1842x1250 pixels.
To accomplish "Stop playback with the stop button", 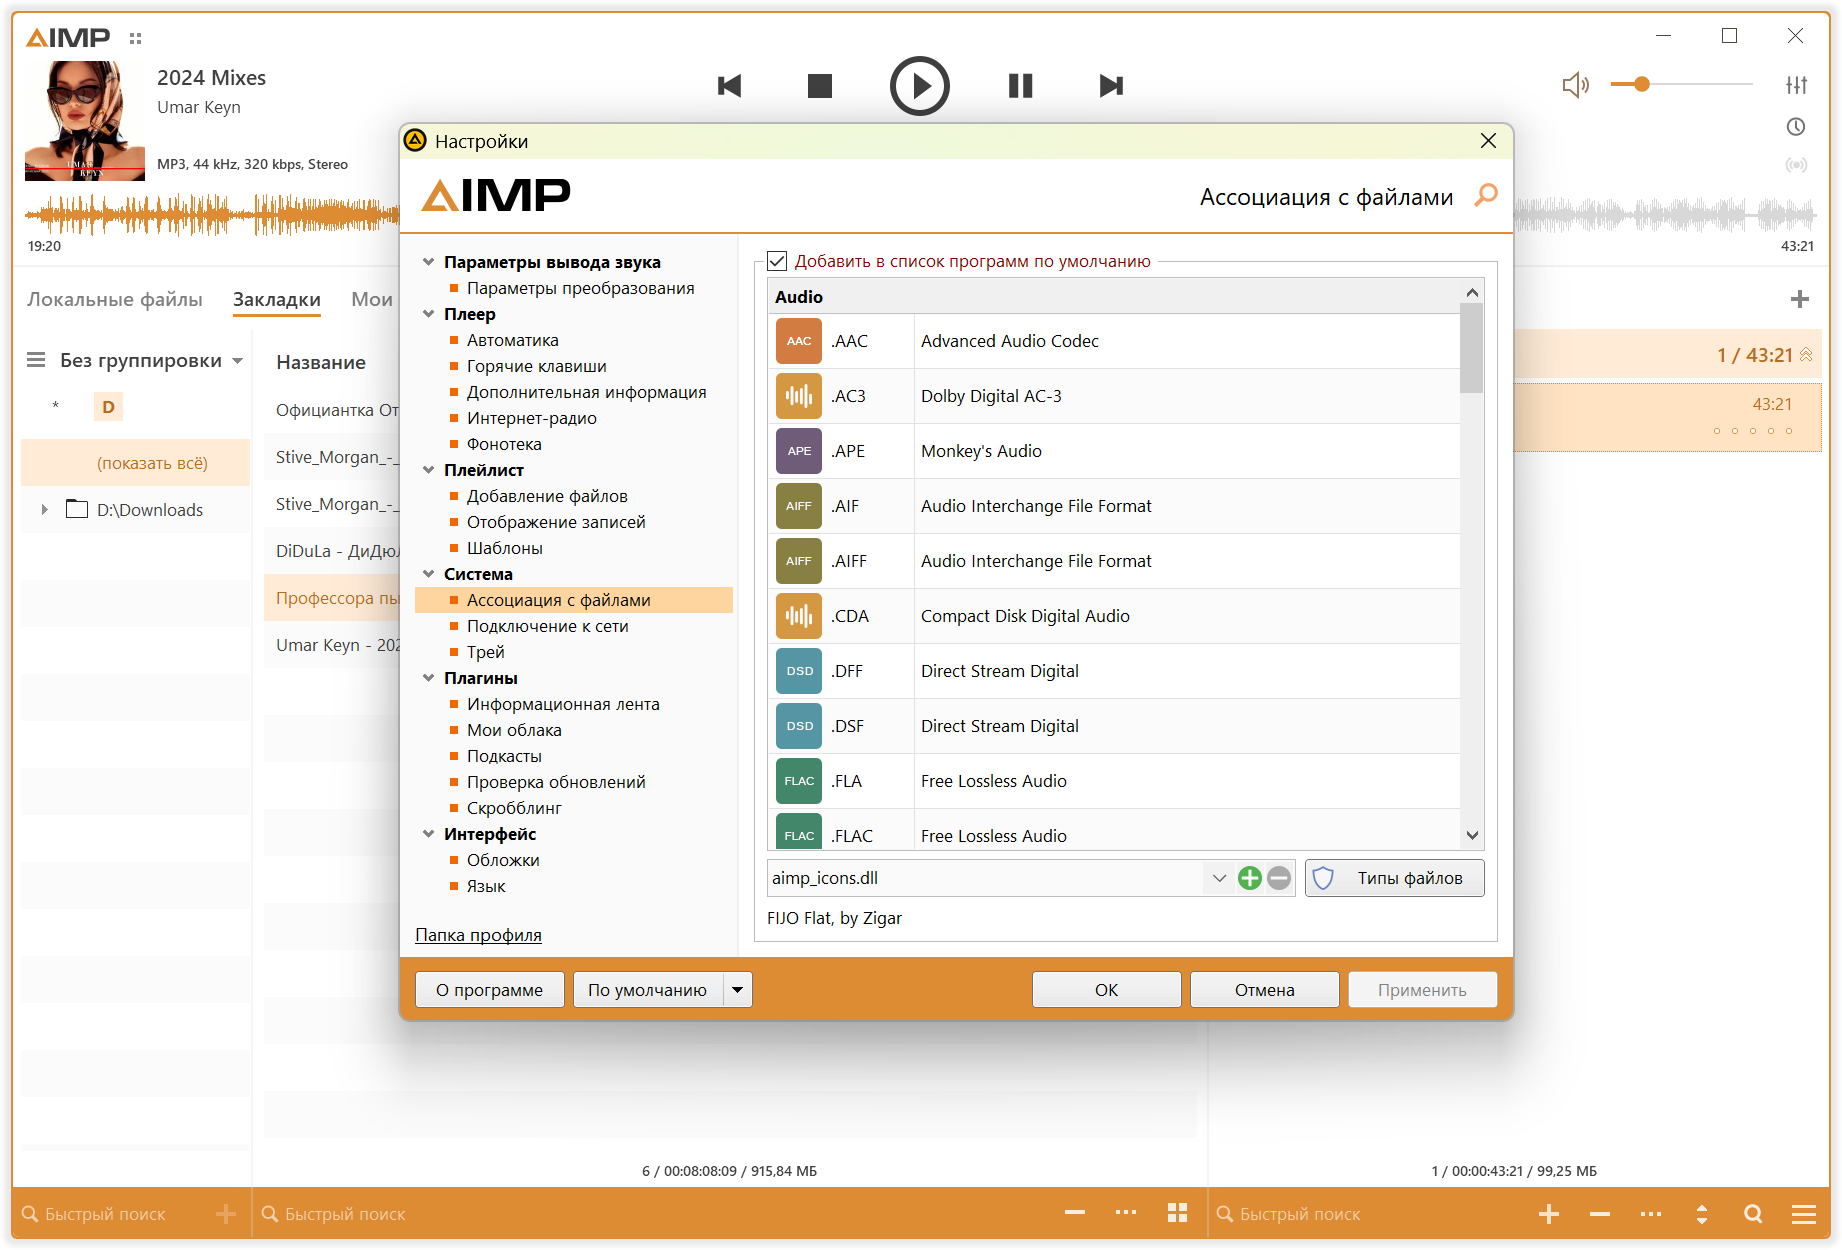I will click(x=820, y=86).
